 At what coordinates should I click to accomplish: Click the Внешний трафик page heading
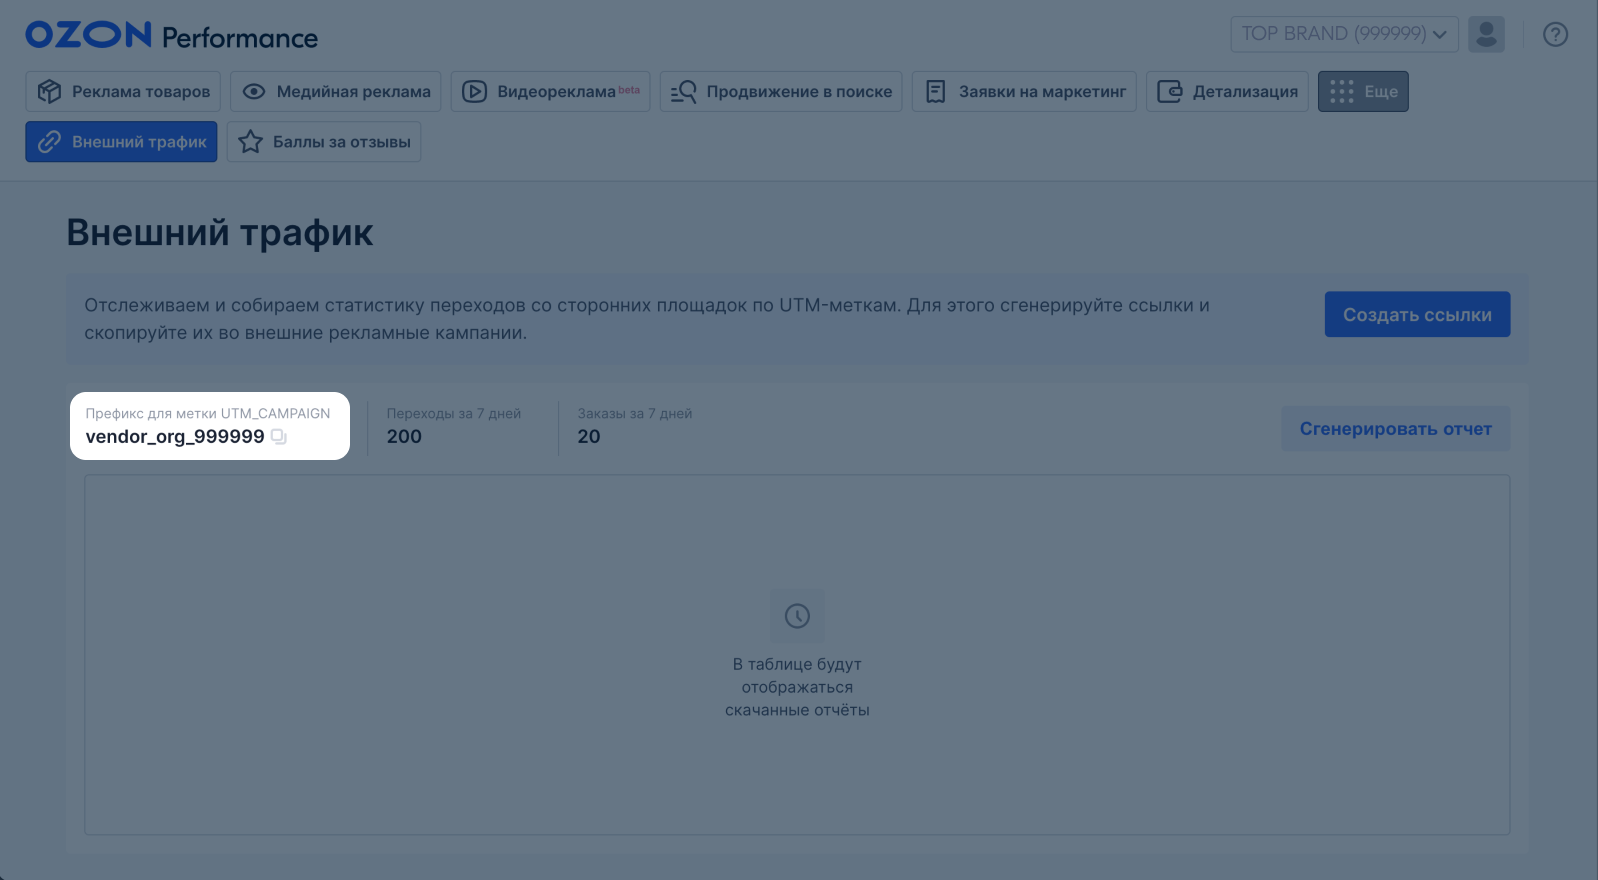point(220,233)
